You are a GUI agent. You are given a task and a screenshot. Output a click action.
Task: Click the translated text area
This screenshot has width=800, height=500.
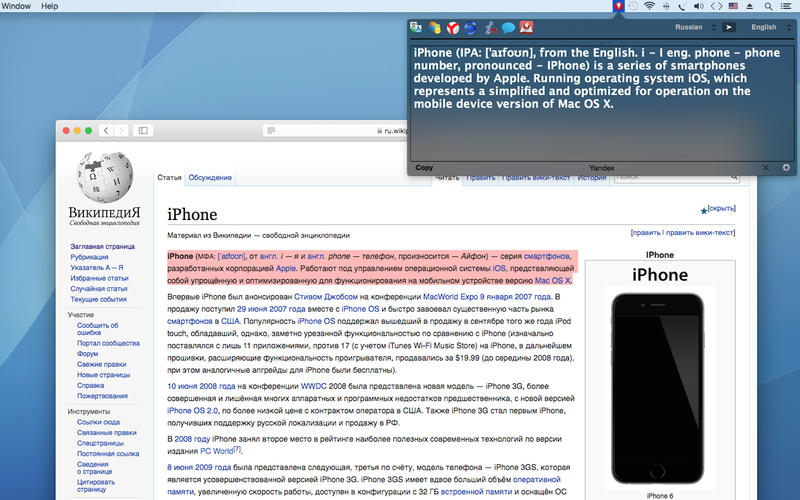(x=602, y=102)
